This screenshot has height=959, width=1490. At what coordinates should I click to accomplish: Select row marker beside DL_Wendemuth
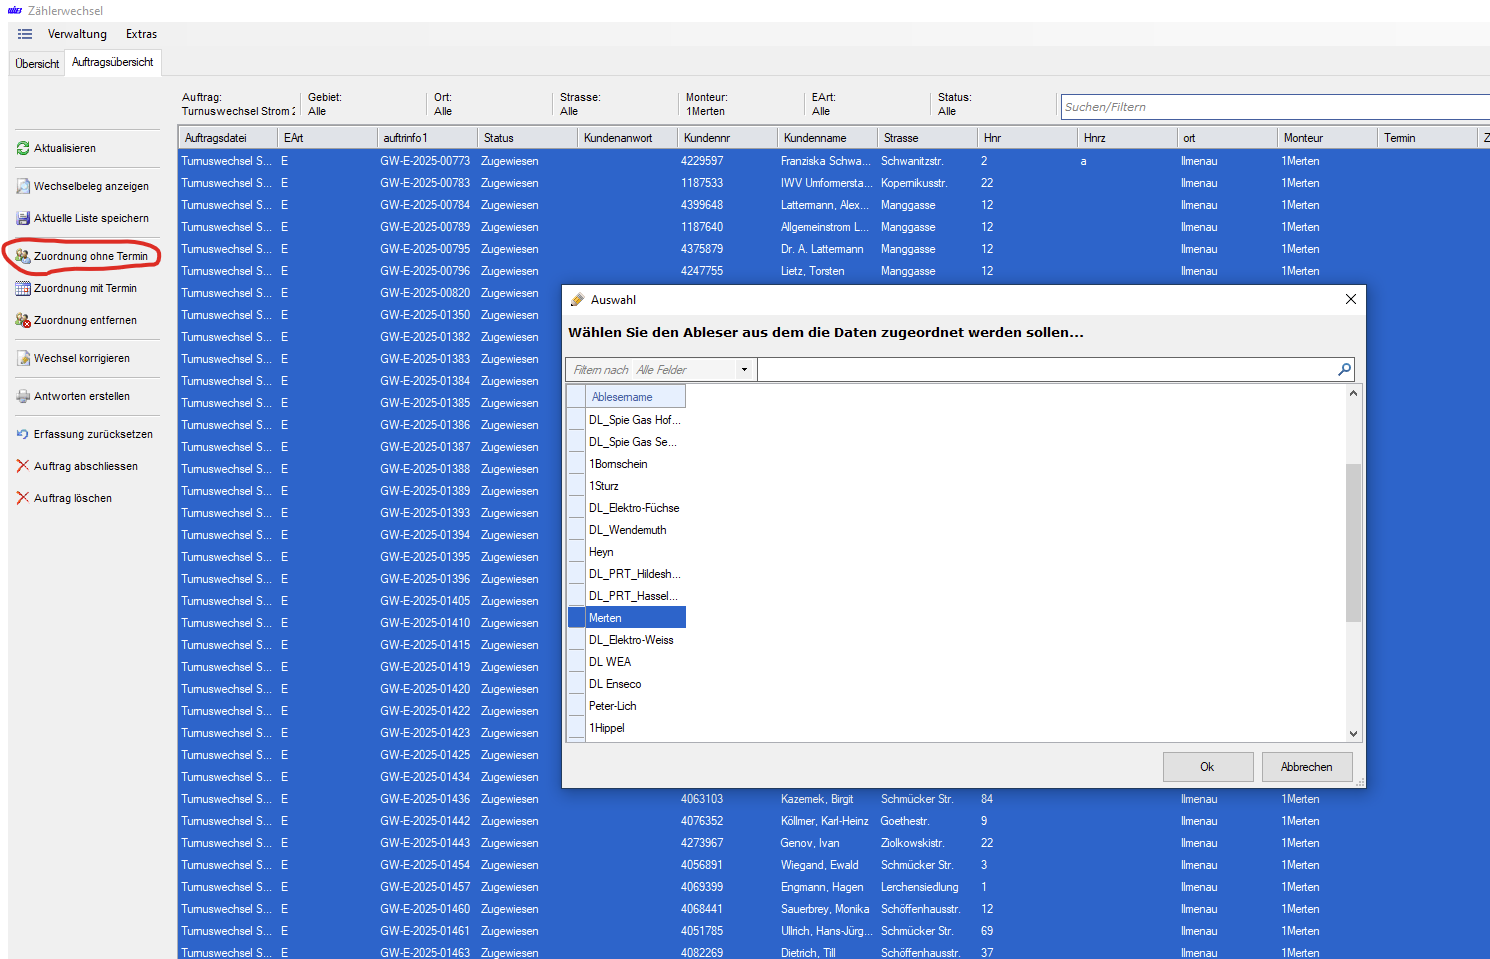pyautogui.click(x=577, y=530)
